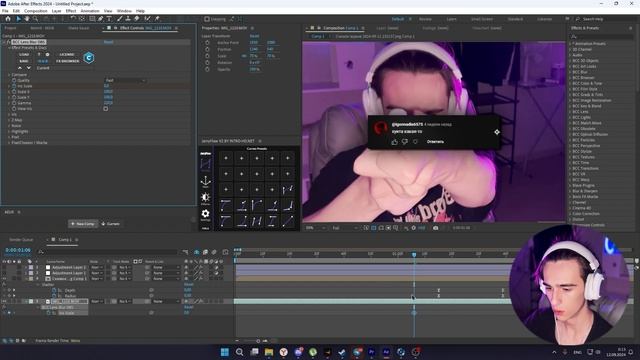Select the Clone Stamp tool
This screenshot has height=360, width=640.
(128, 19)
